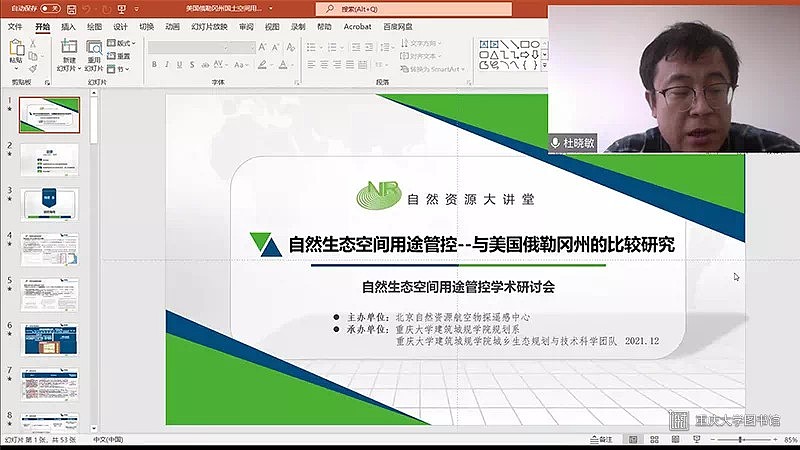
Task: Switch to Normal view in status bar
Action: pos(633,439)
